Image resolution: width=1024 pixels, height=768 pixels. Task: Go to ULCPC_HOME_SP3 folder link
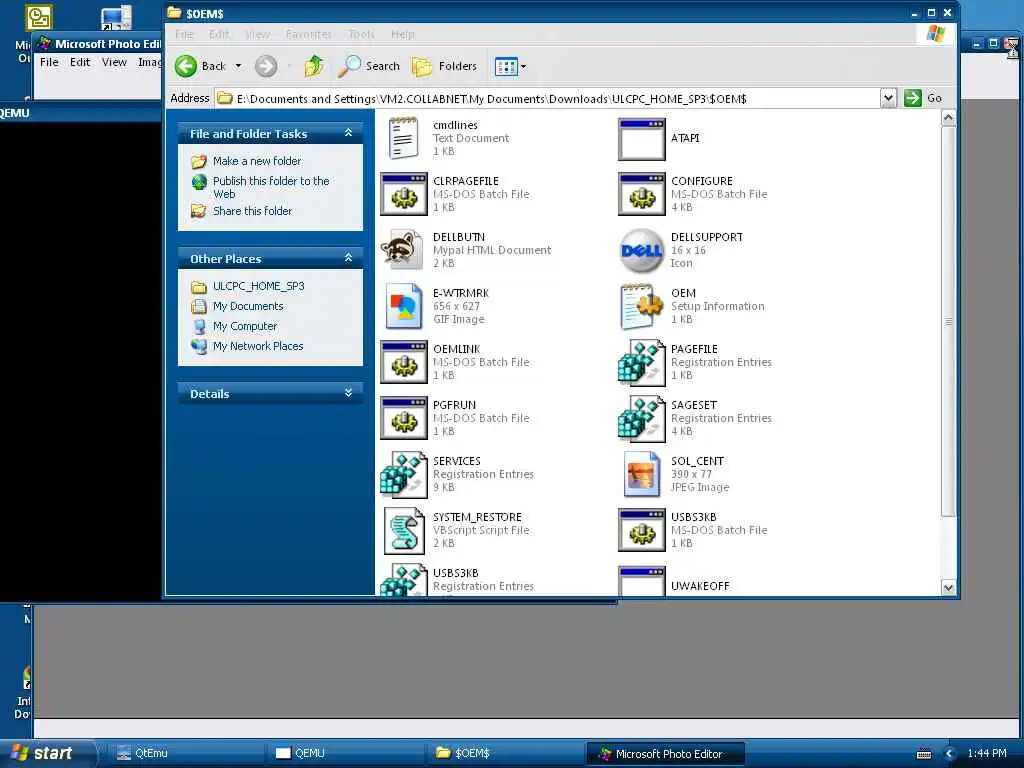(259, 286)
